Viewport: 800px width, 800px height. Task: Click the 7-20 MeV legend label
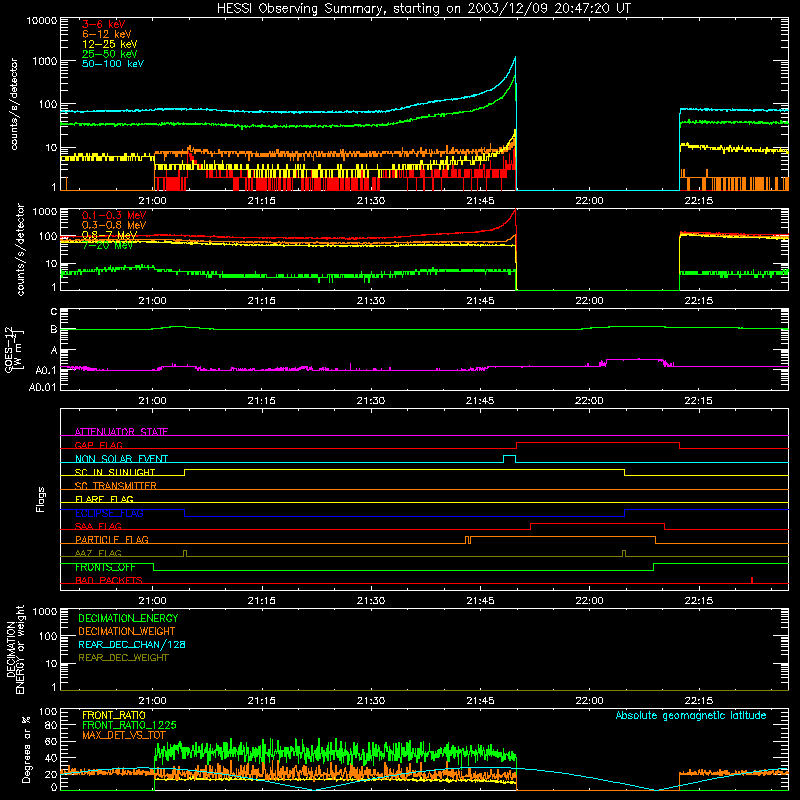pyautogui.click(x=107, y=245)
